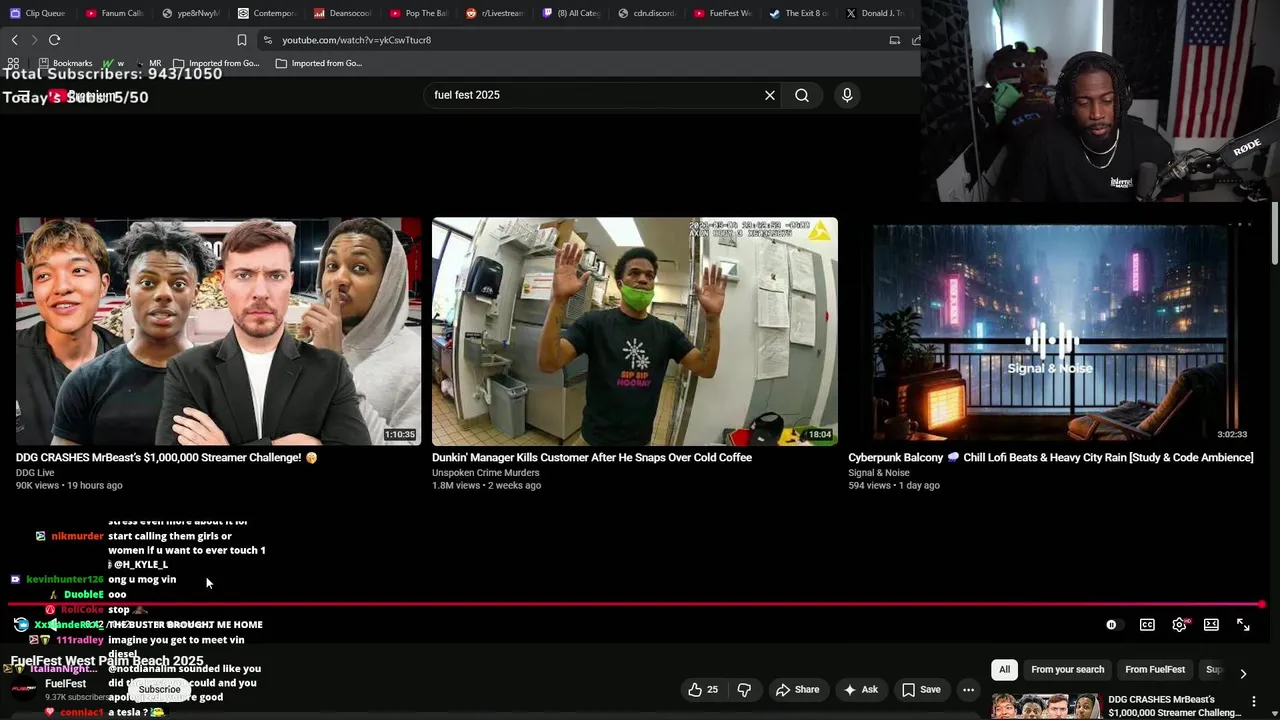Click the page scrollbar on right edge
This screenshot has width=1280, height=720.
1275,232
